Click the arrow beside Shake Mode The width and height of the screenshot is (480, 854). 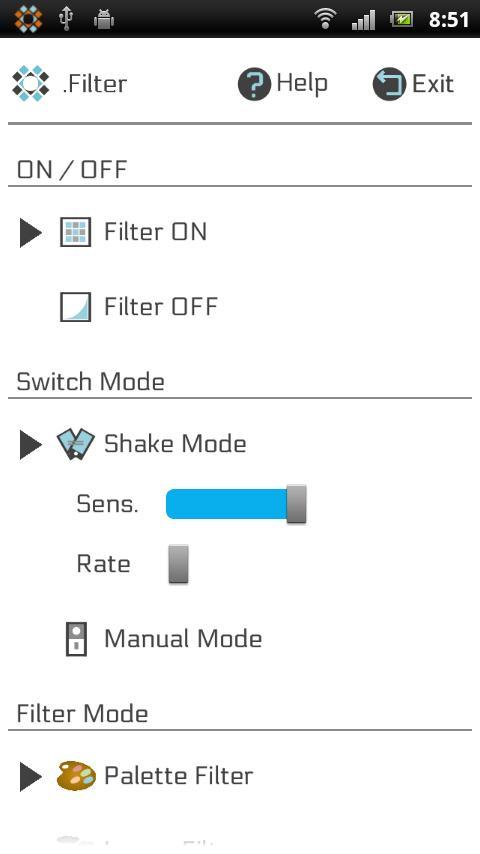[31, 444]
